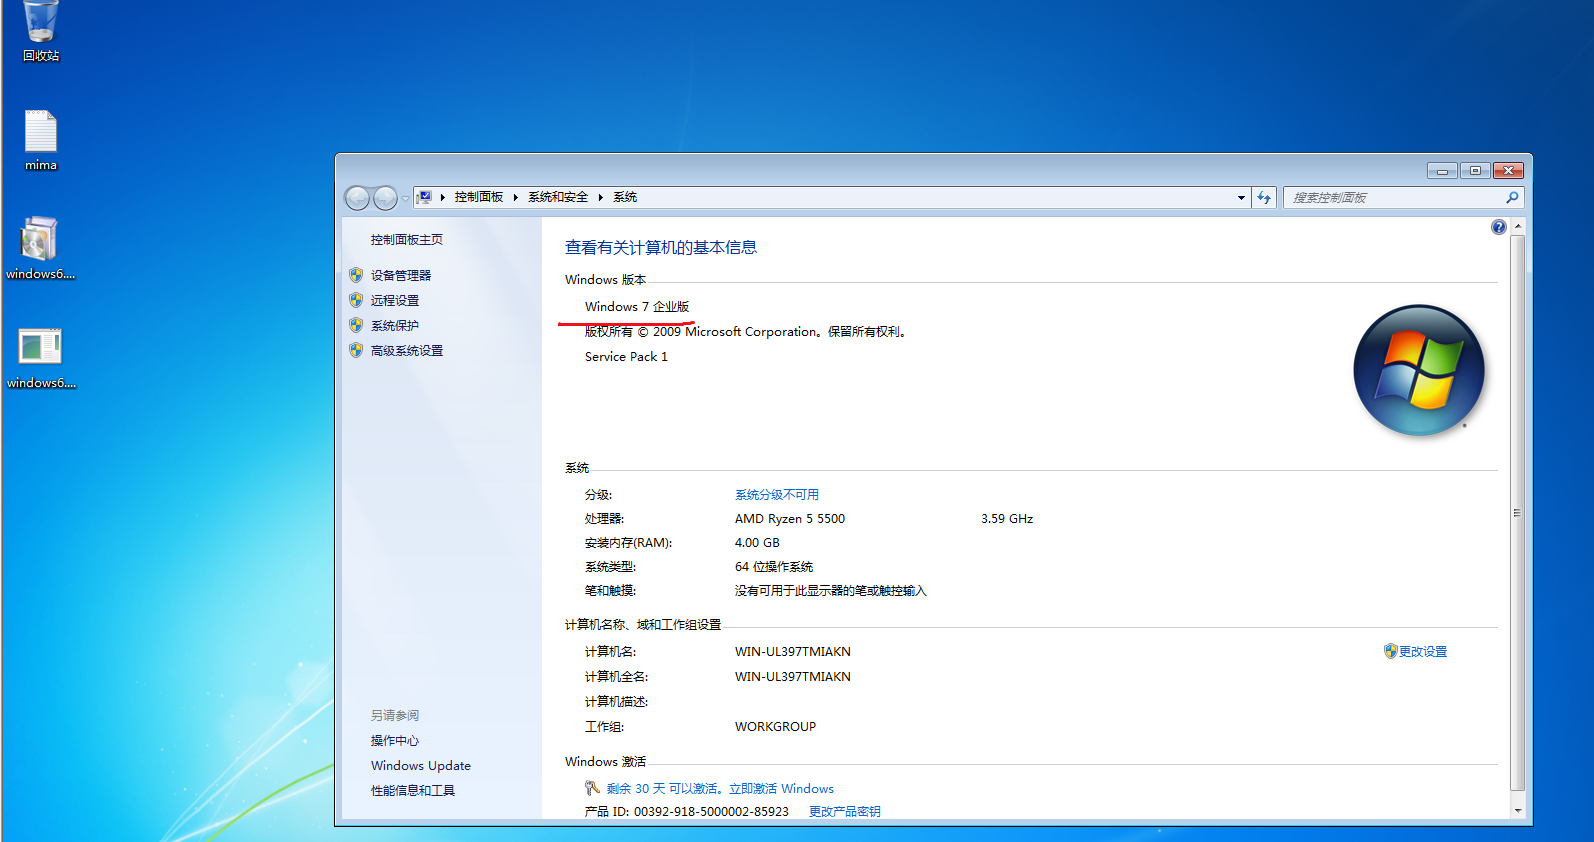The image size is (1594, 842).
Task: Click the help question mark icon
Action: [x=1498, y=227]
